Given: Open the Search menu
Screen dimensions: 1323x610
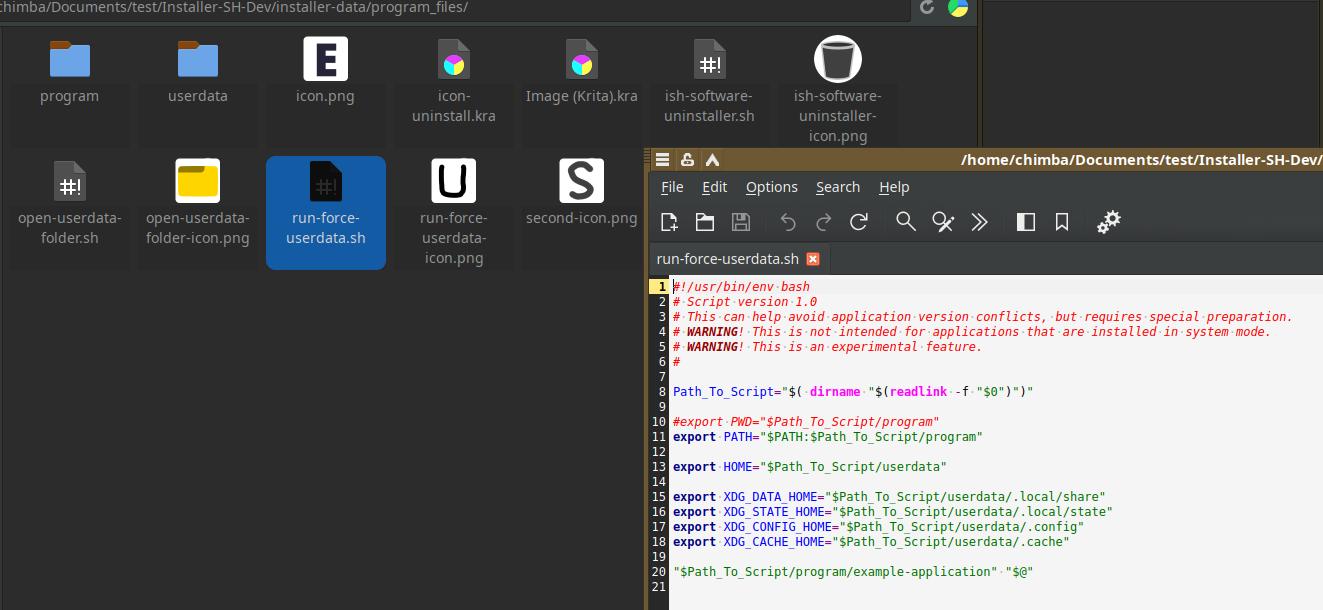Looking at the screenshot, I should pyautogui.click(x=837, y=187).
